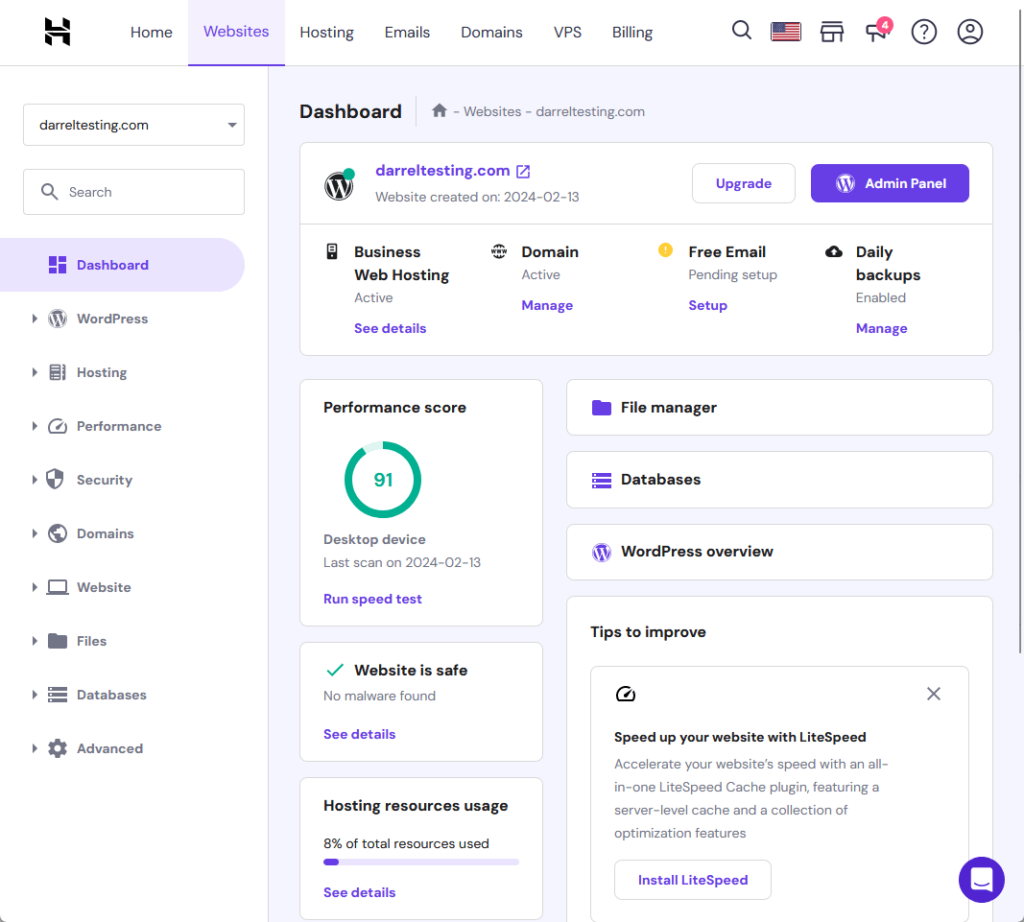The image size is (1024, 922).
Task: Open the darreltesting.com website selector dropdown
Action: point(134,125)
